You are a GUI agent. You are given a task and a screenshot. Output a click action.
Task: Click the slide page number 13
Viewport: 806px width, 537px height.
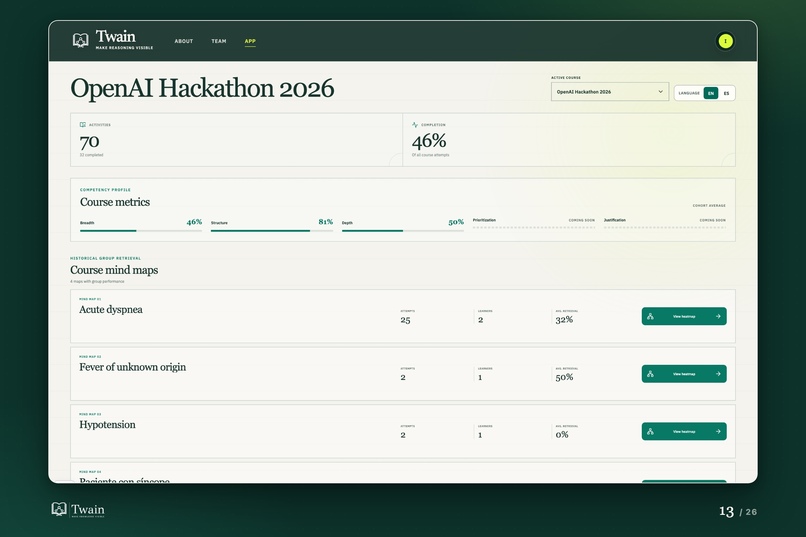point(726,511)
